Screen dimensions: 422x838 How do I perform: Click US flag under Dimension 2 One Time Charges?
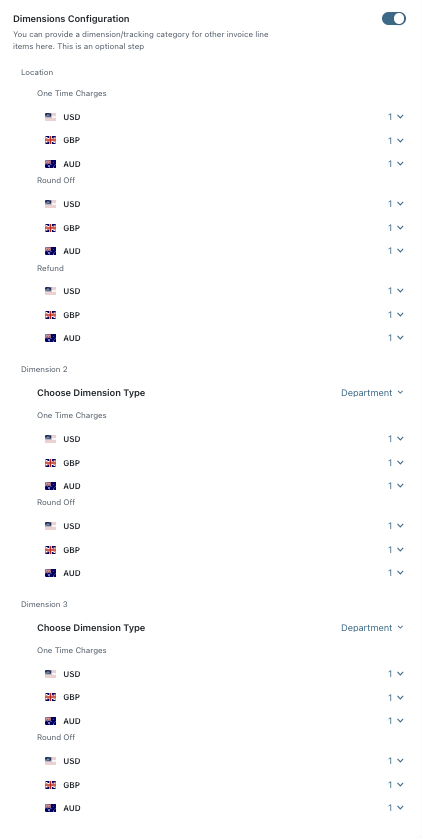coord(51,439)
